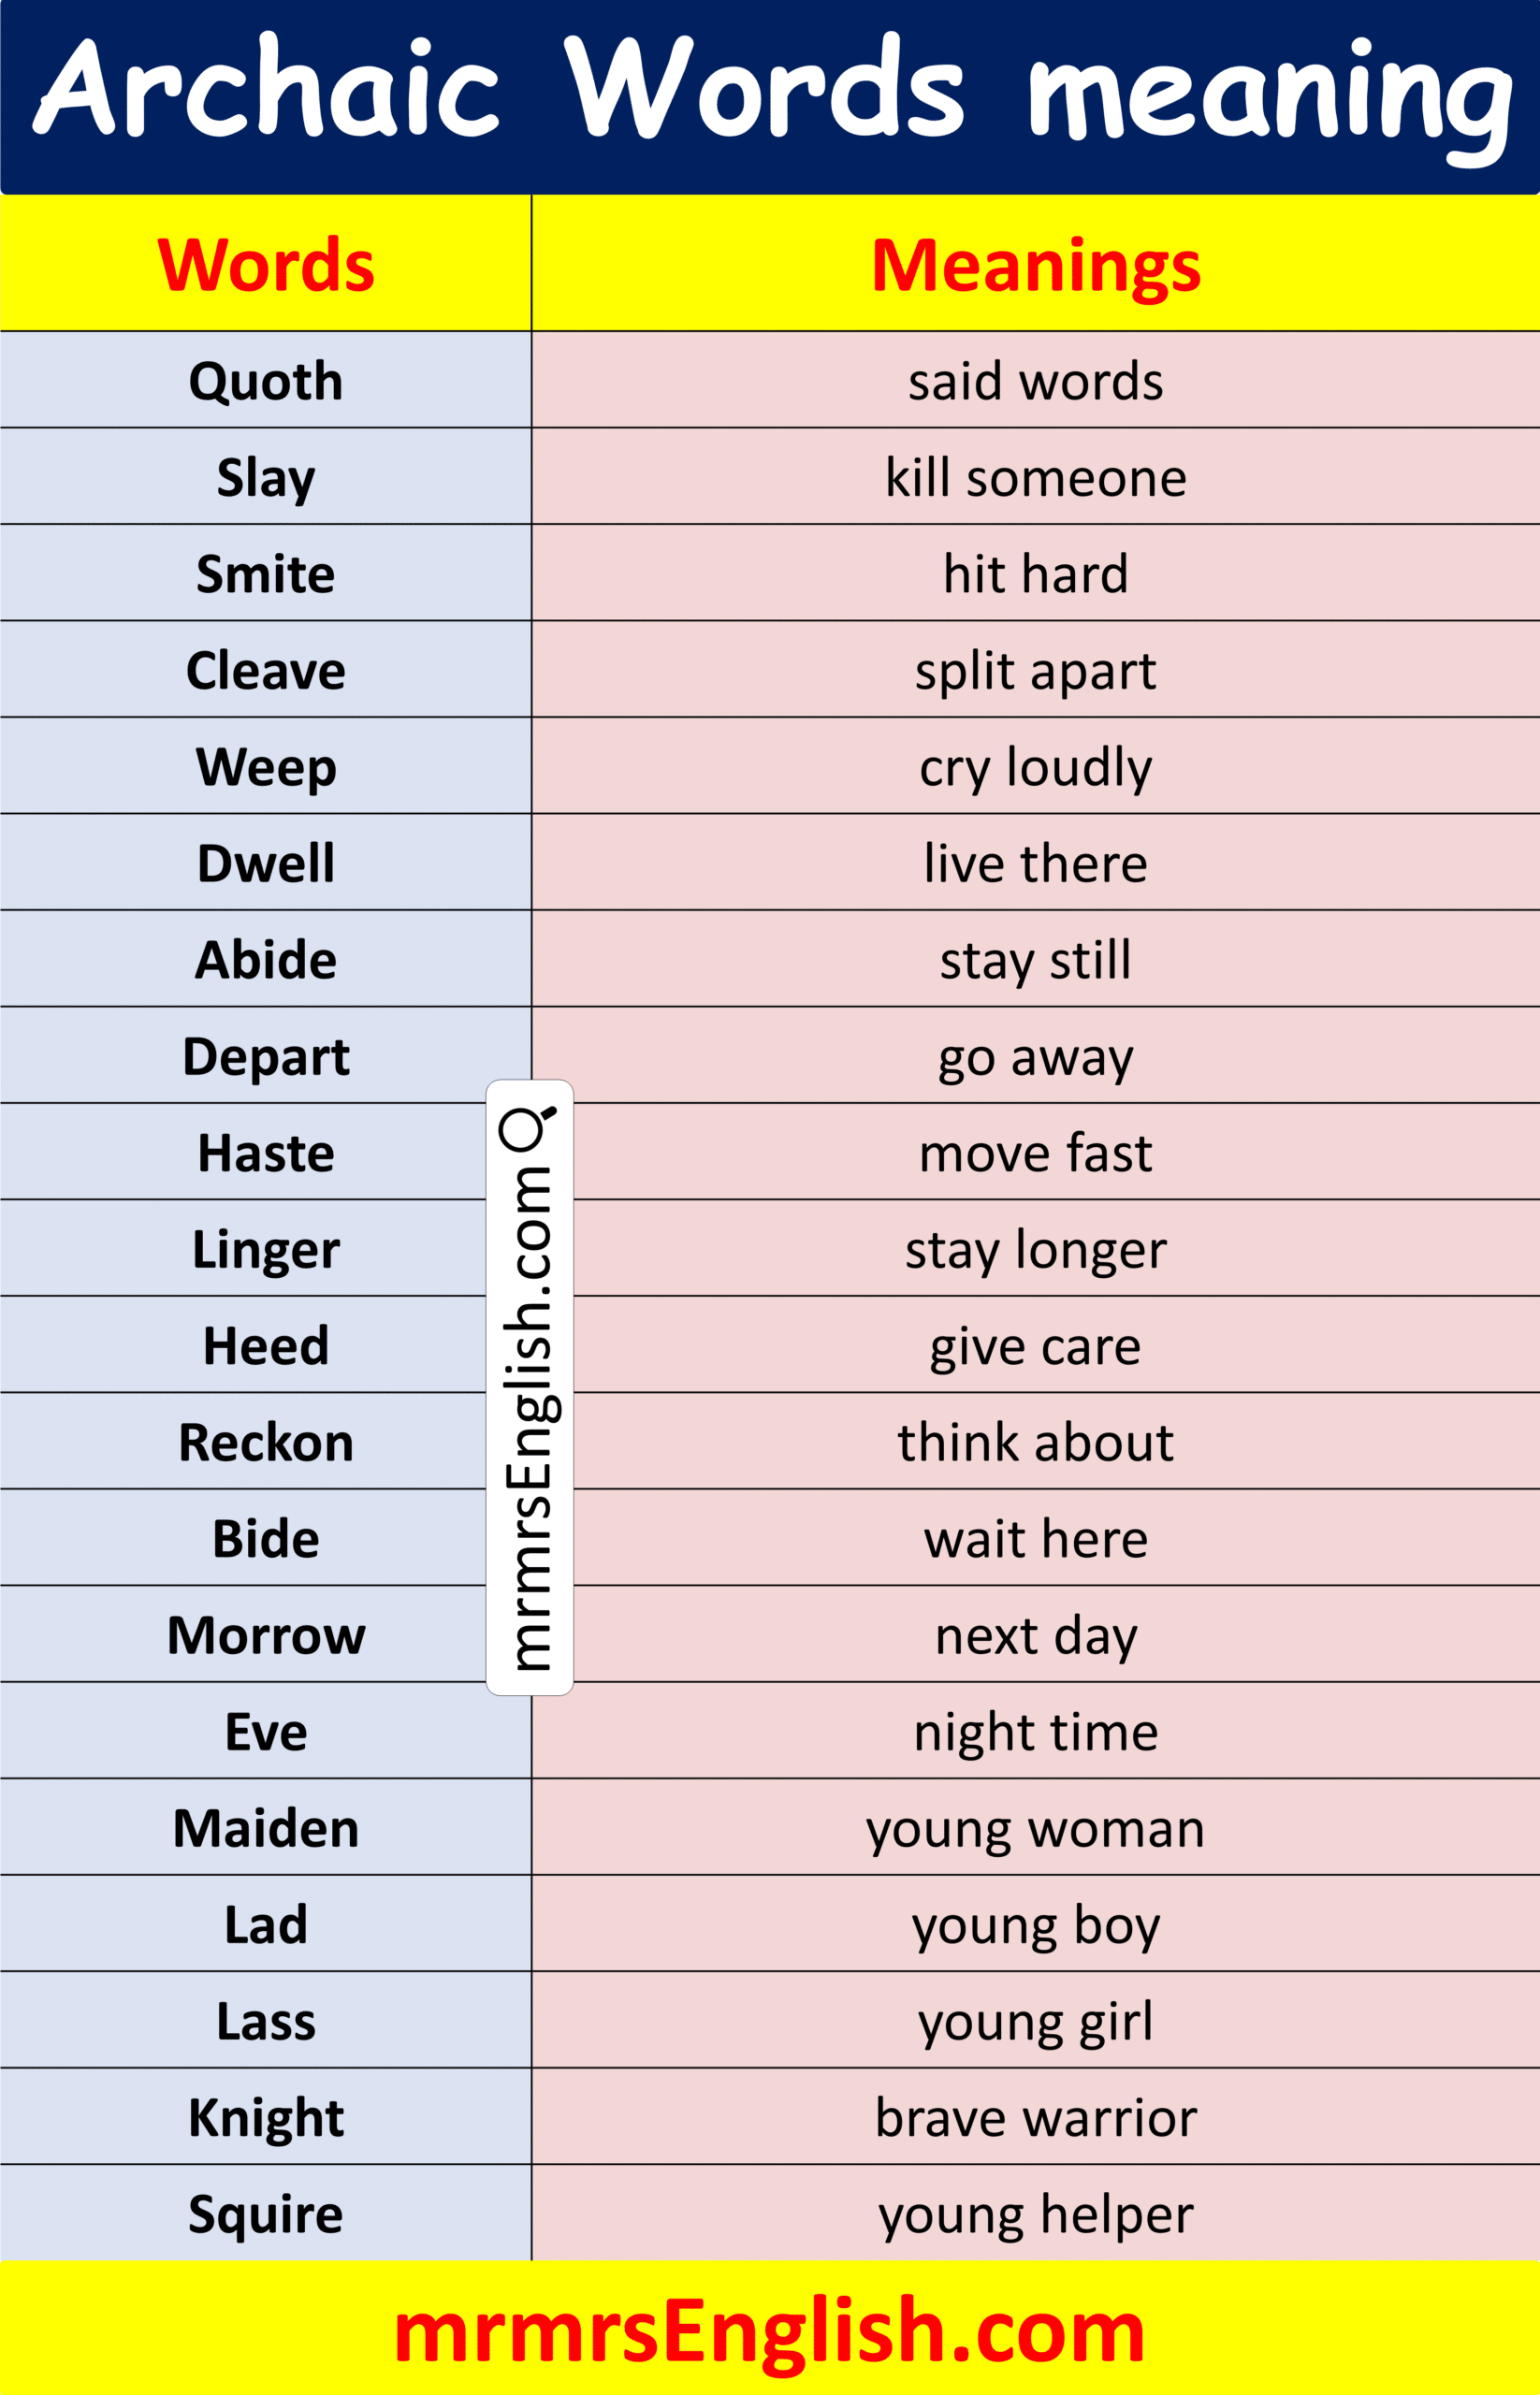Click the word Abide
Viewport: 1540px width, 2395px height.
265,960
